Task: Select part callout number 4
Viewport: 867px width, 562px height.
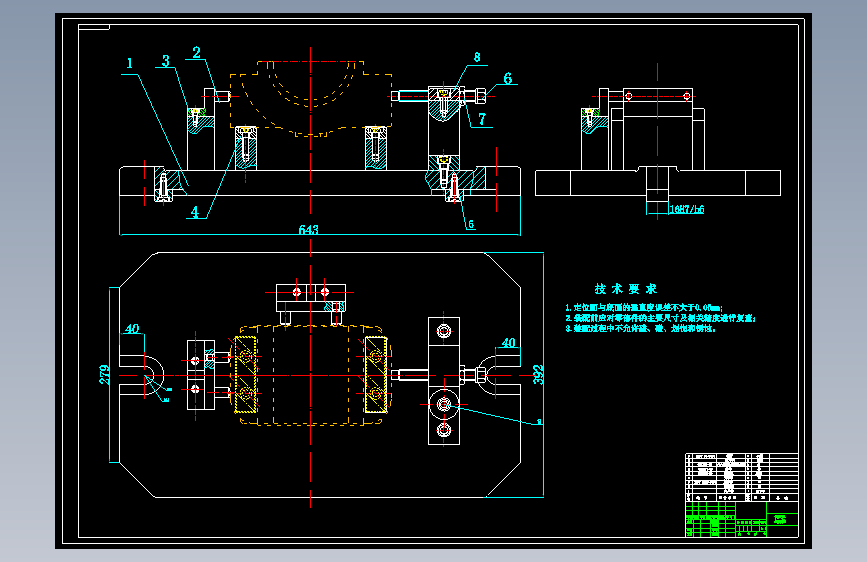Action: pyautogui.click(x=195, y=212)
